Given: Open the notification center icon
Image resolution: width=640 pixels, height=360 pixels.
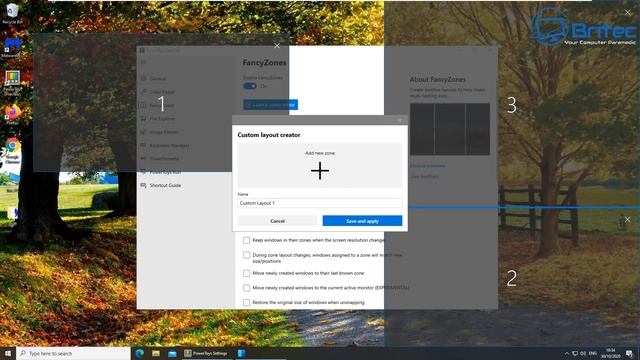Looking at the screenshot, I should (630, 353).
